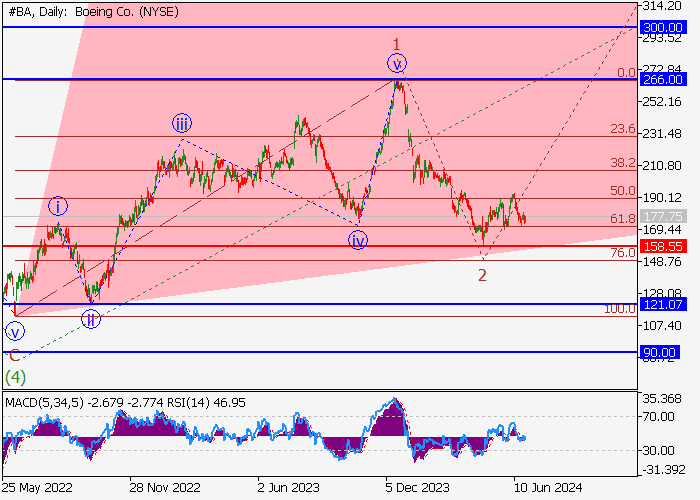
Task: Select the 210.80 price axis value
Action: point(662,166)
